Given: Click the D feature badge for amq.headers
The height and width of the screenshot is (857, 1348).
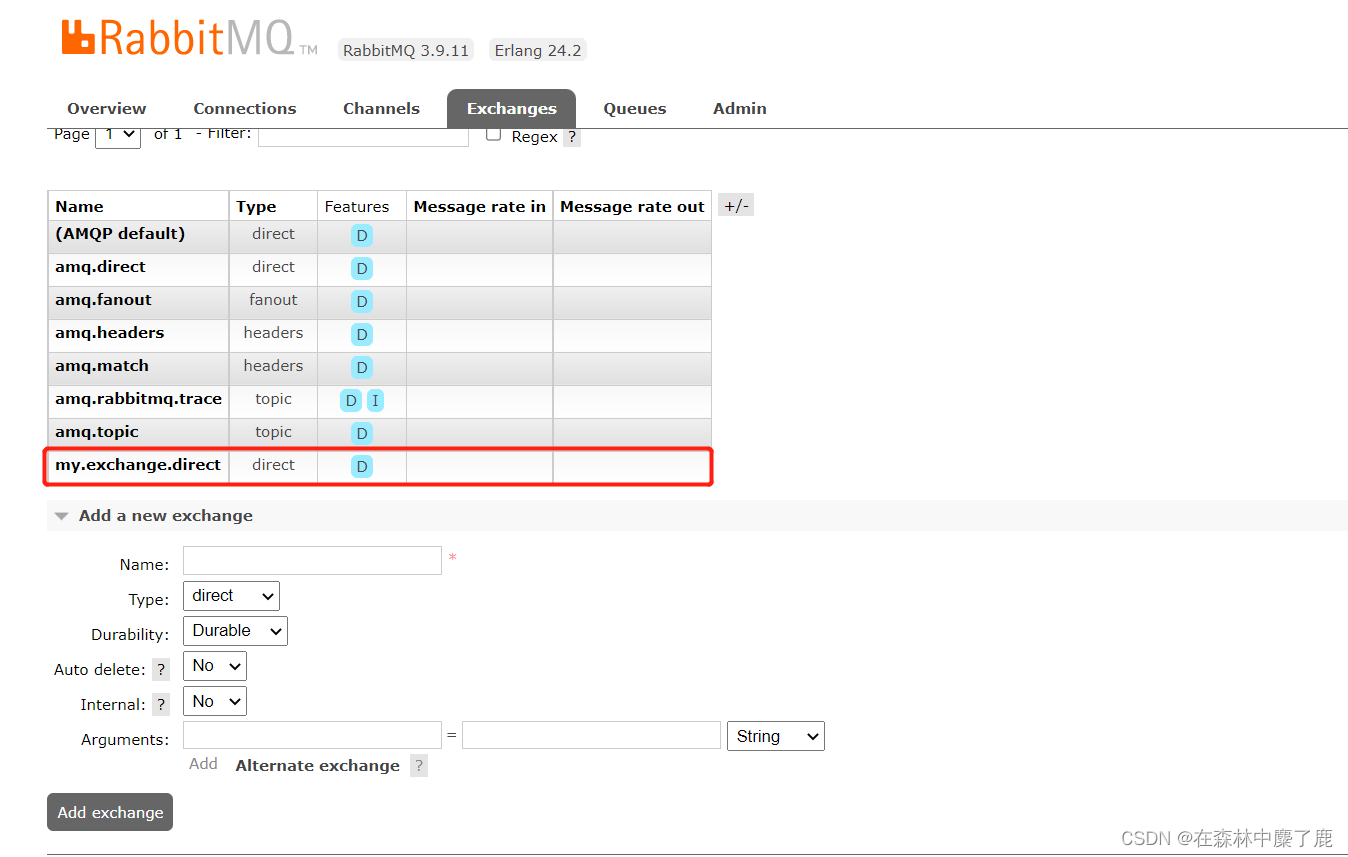Looking at the screenshot, I should [362, 335].
